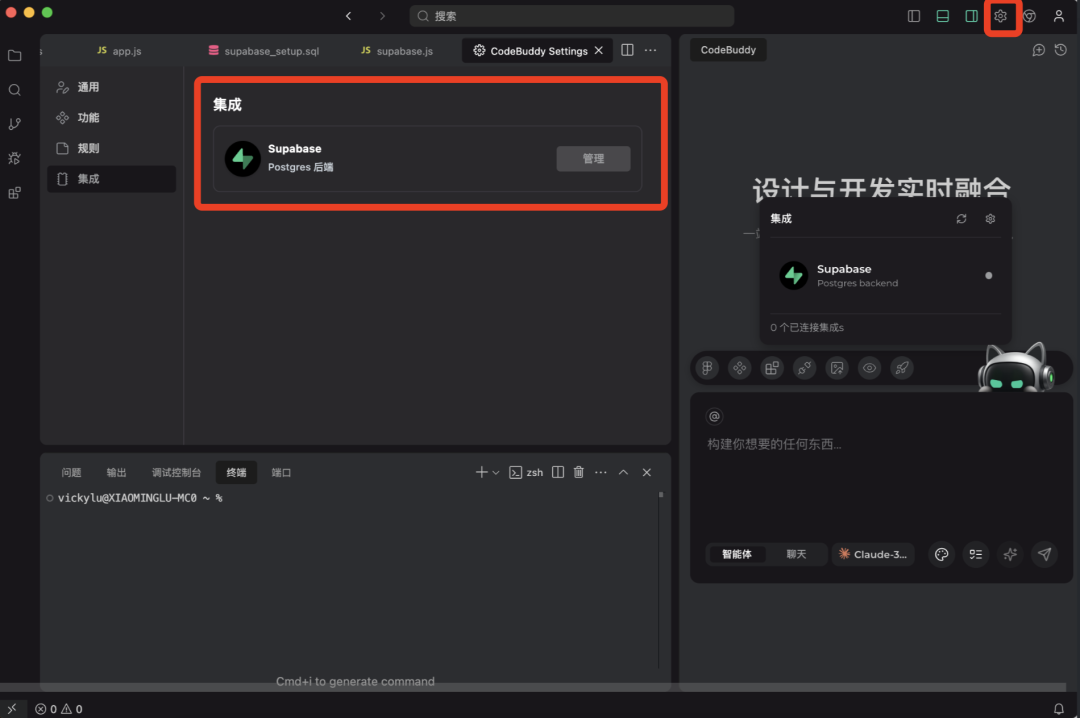Image resolution: width=1080 pixels, height=718 pixels.
Task: Switch to the supabase.js editor tab
Action: 404,50
